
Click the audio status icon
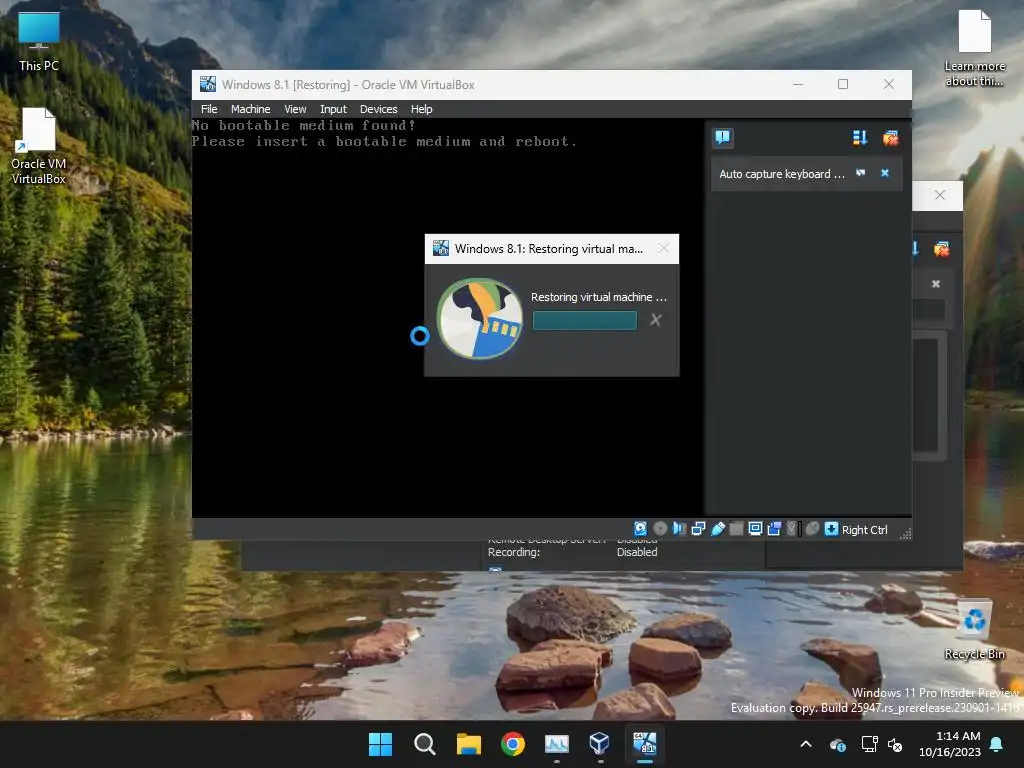point(679,528)
